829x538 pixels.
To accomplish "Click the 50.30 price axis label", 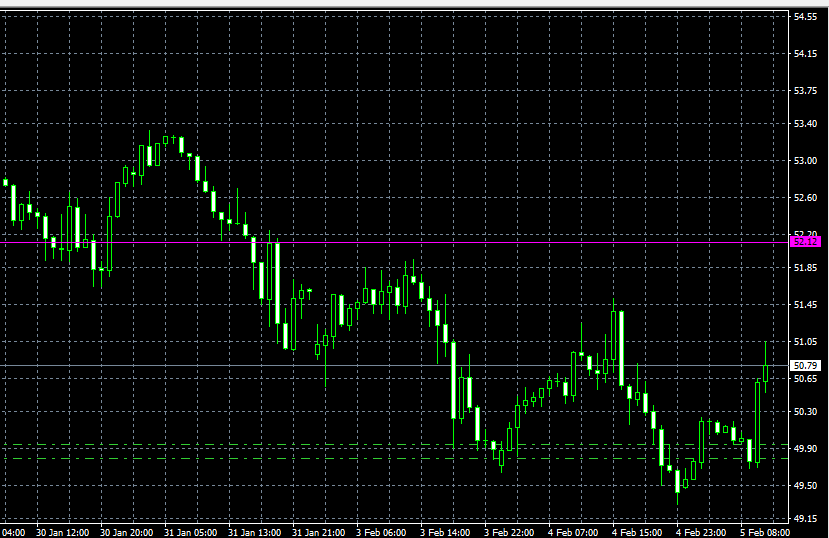I will pos(805,412).
